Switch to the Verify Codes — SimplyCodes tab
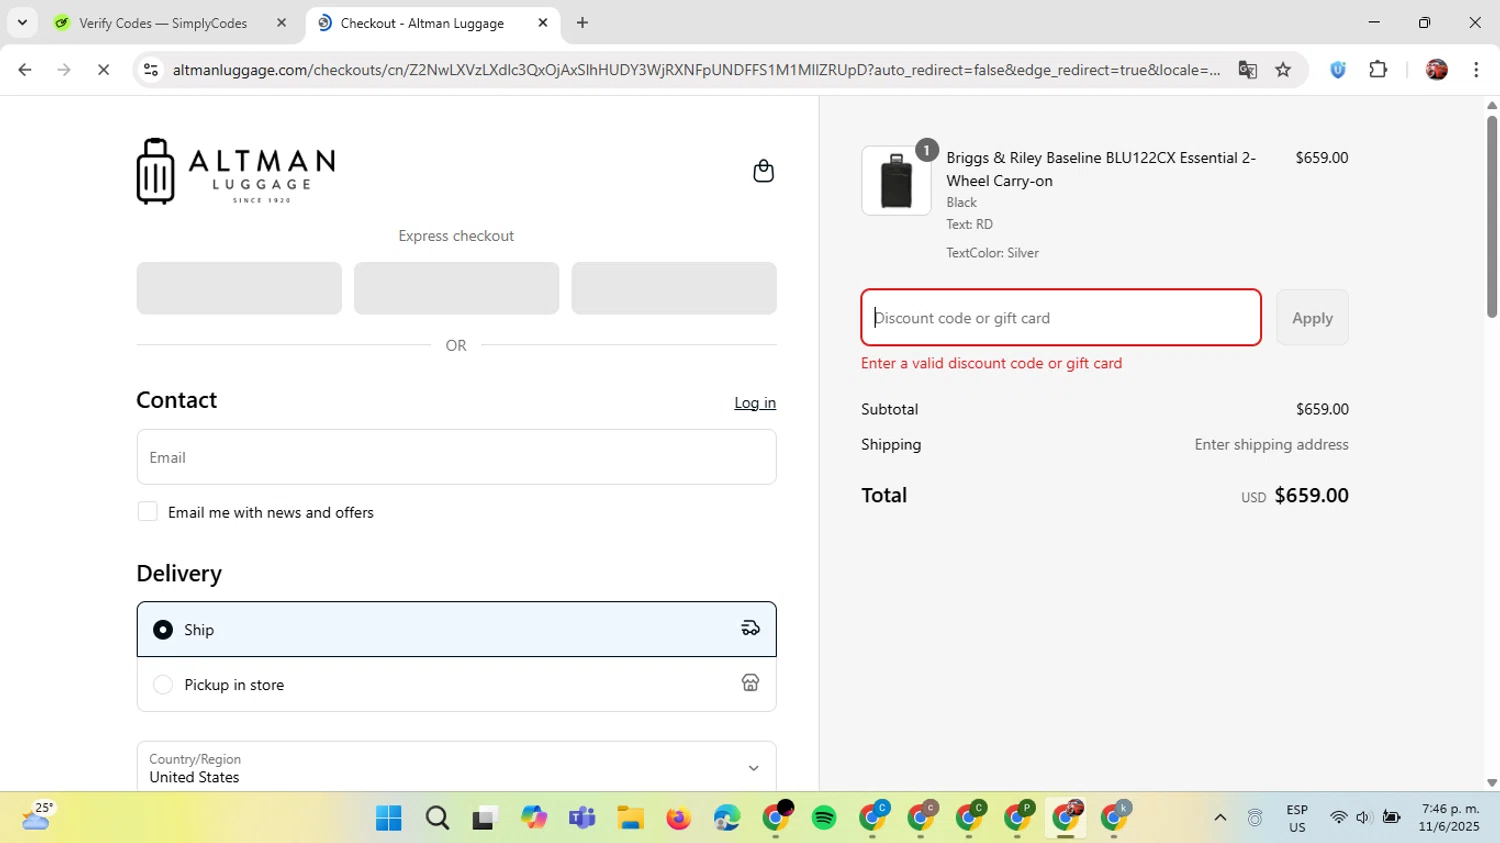The image size is (1500, 843). point(163,23)
